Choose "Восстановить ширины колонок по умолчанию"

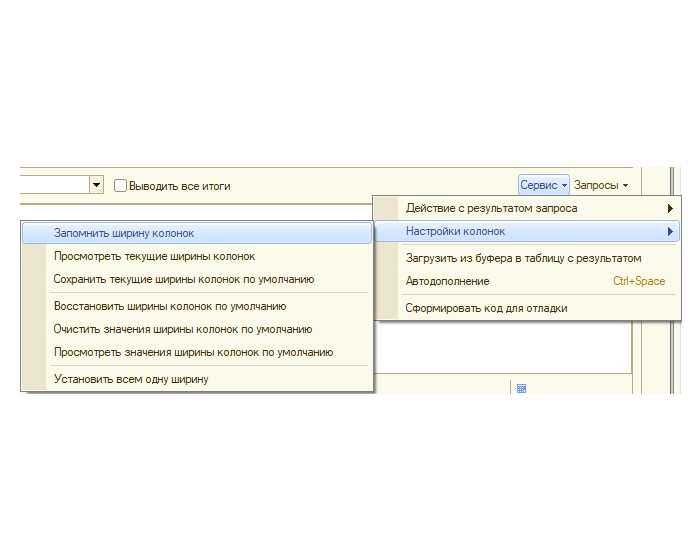pyautogui.click(x=170, y=306)
